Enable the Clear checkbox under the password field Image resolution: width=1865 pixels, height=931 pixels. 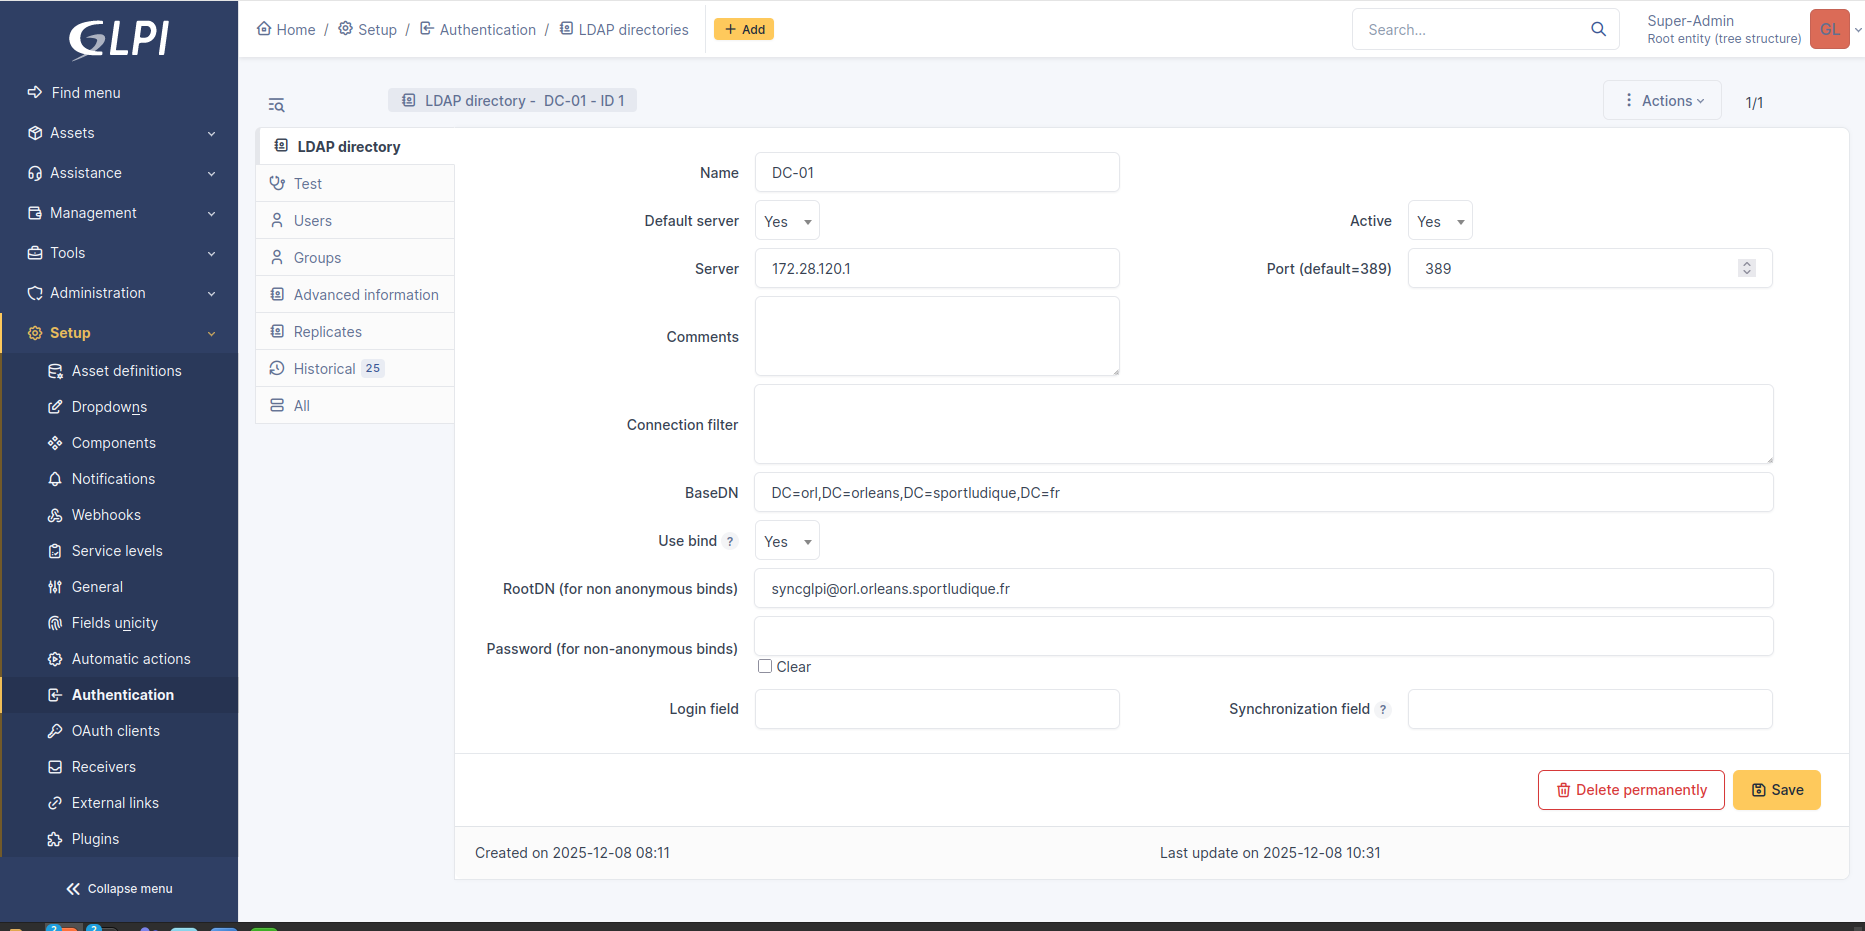(764, 666)
